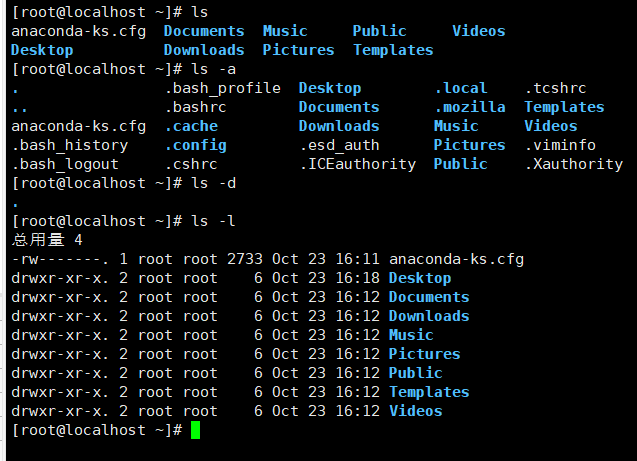Screen dimensions: 637x461
Task: Click the .bash_logout file name
Action: tap(65, 164)
